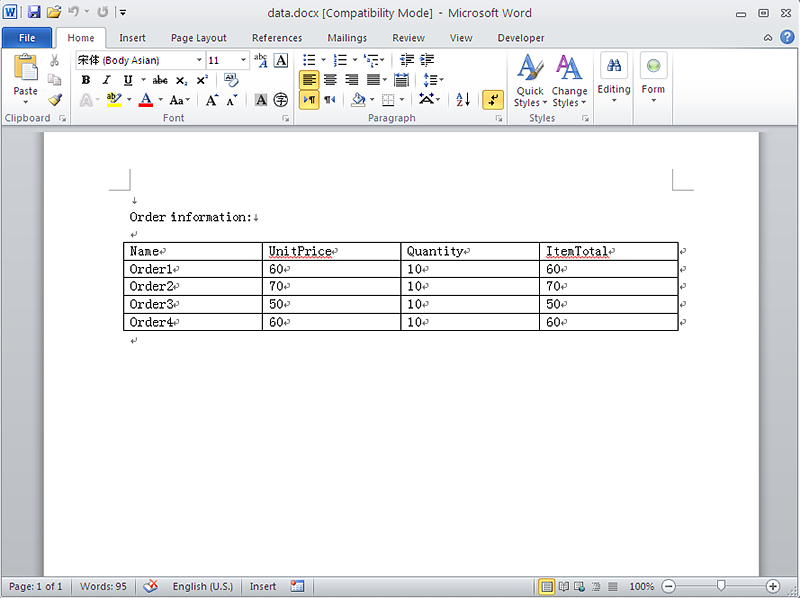
Task: Toggle Right-to-Left text direction
Action: click(x=330, y=100)
